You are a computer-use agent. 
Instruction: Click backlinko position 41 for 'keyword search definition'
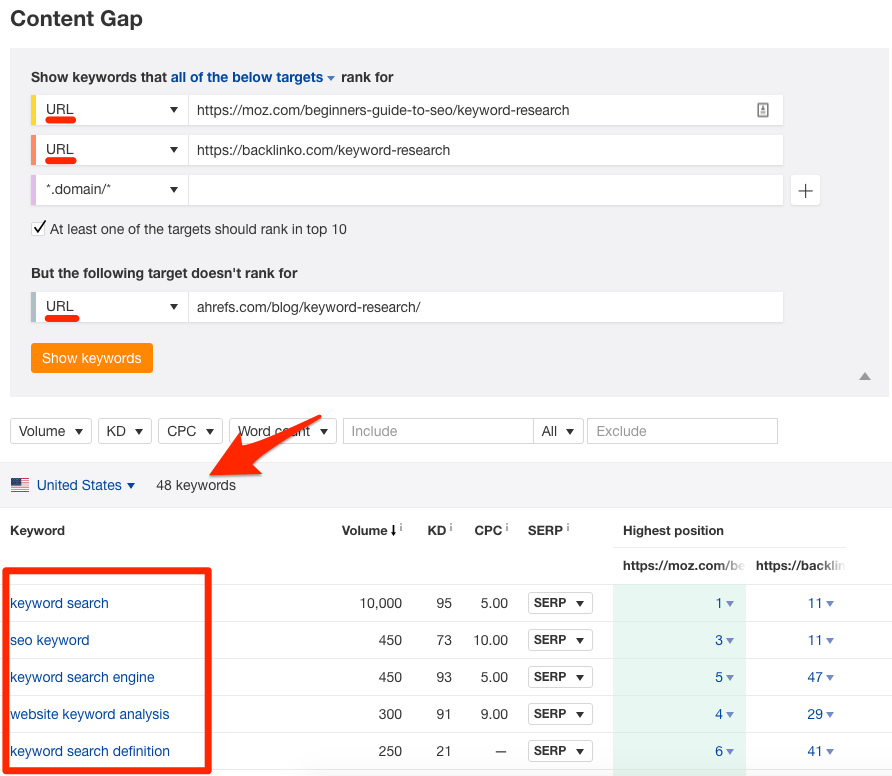click(820, 751)
